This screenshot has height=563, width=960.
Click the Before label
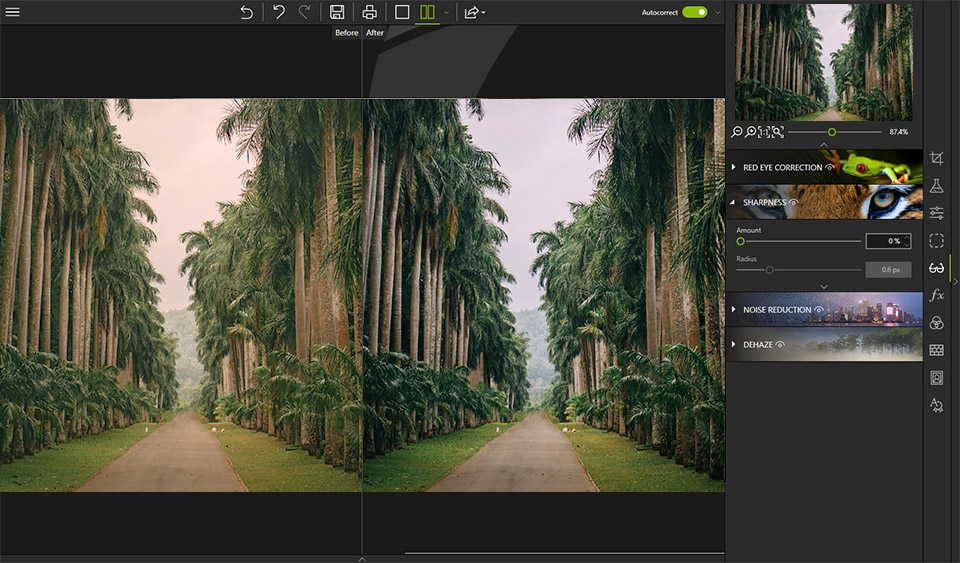tap(347, 33)
